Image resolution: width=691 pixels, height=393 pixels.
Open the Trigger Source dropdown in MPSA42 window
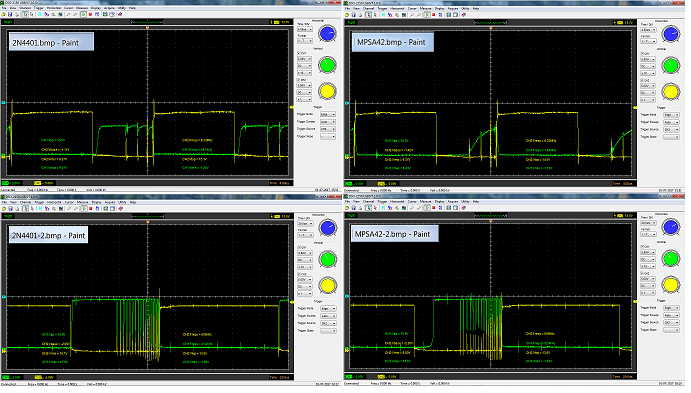pyautogui.click(x=671, y=130)
